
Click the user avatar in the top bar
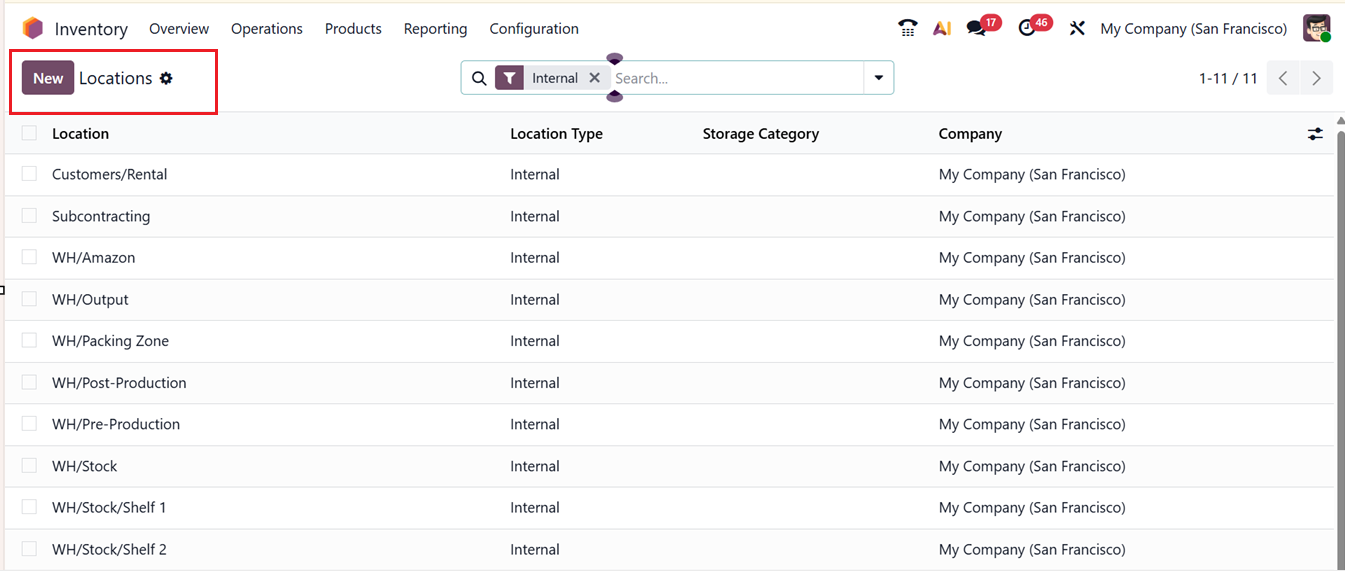[x=1316, y=28]
